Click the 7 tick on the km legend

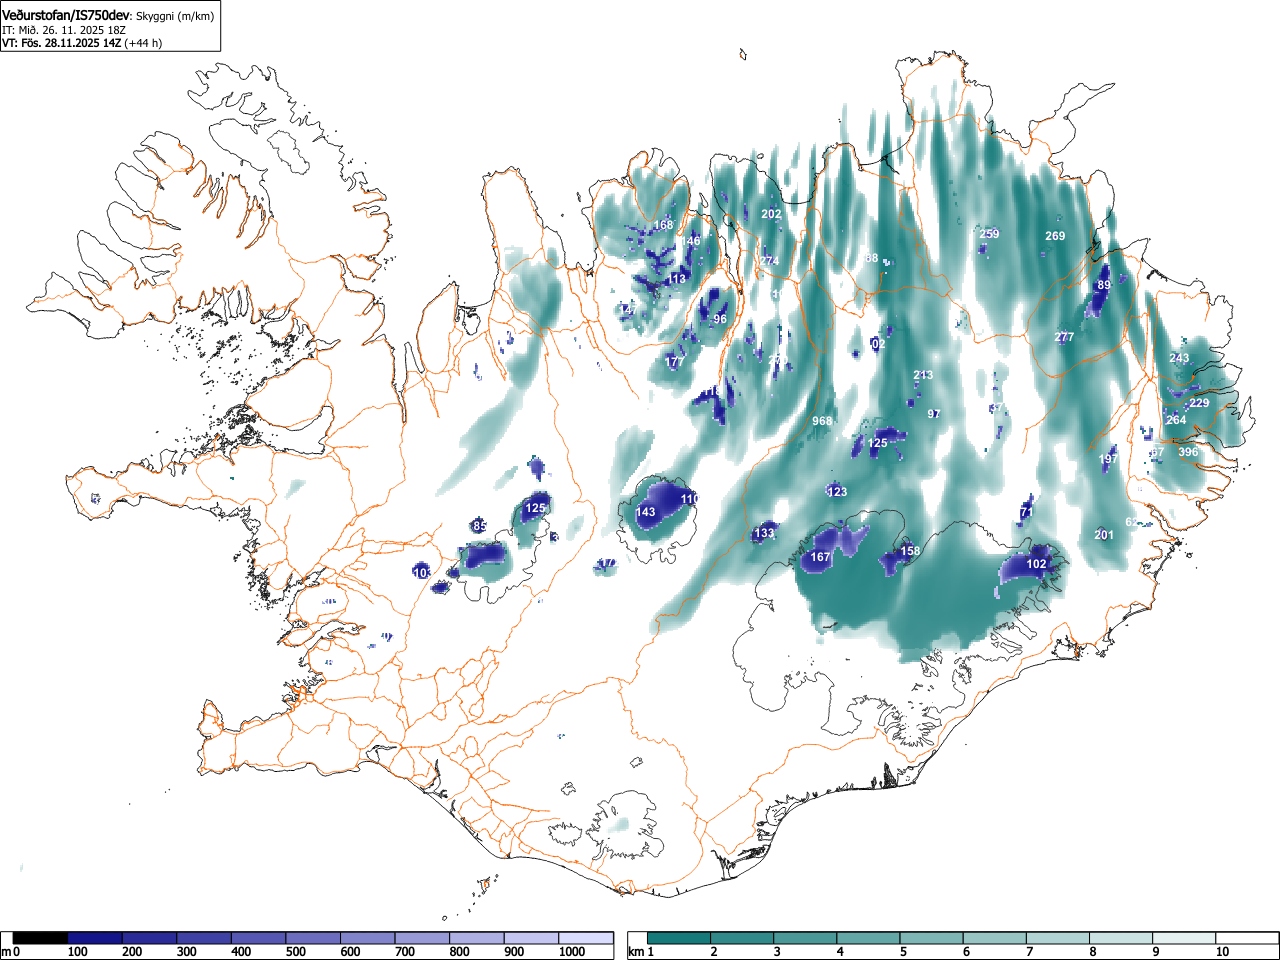[x=1029, y=952]
